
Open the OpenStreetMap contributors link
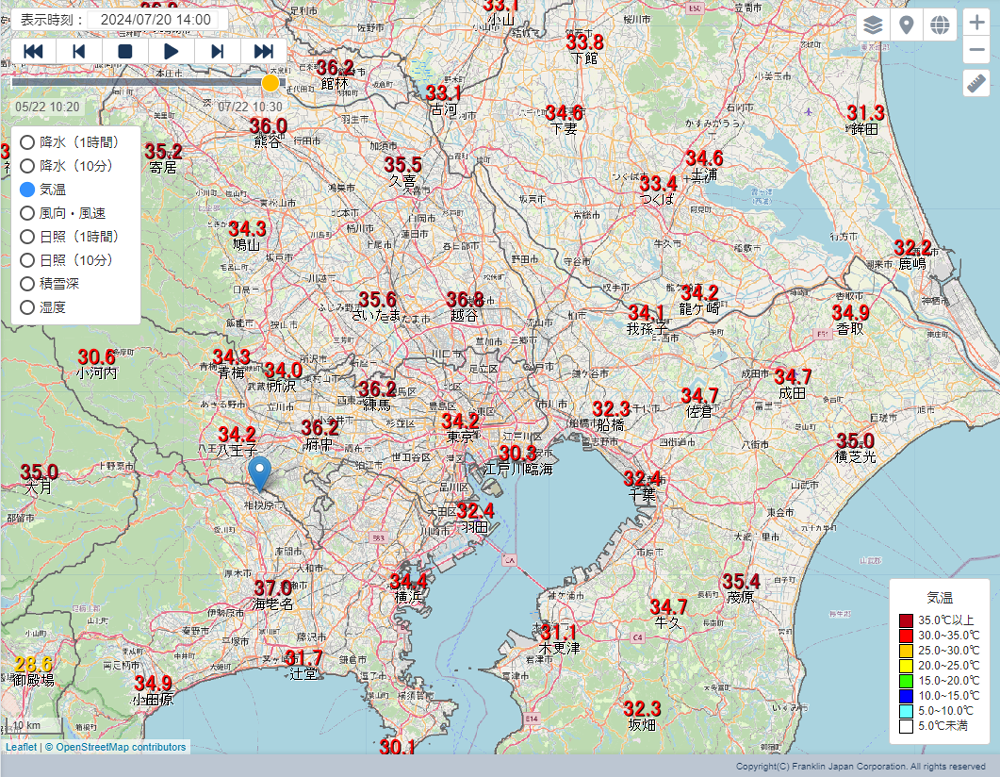click(x=120, y=747)
